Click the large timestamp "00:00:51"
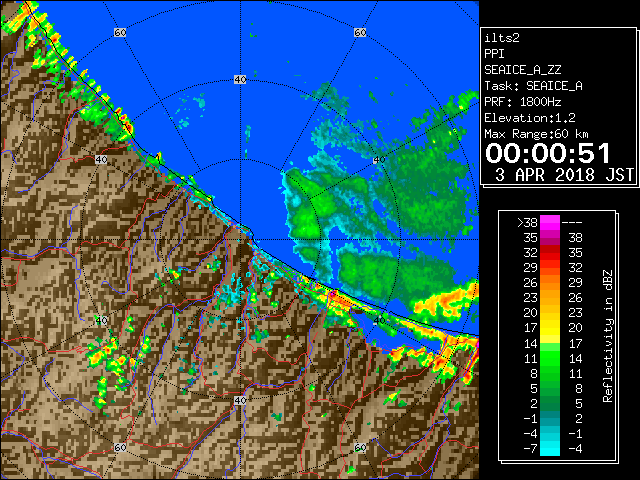This screenshot has width=640, height=480. tap(548, 153)
